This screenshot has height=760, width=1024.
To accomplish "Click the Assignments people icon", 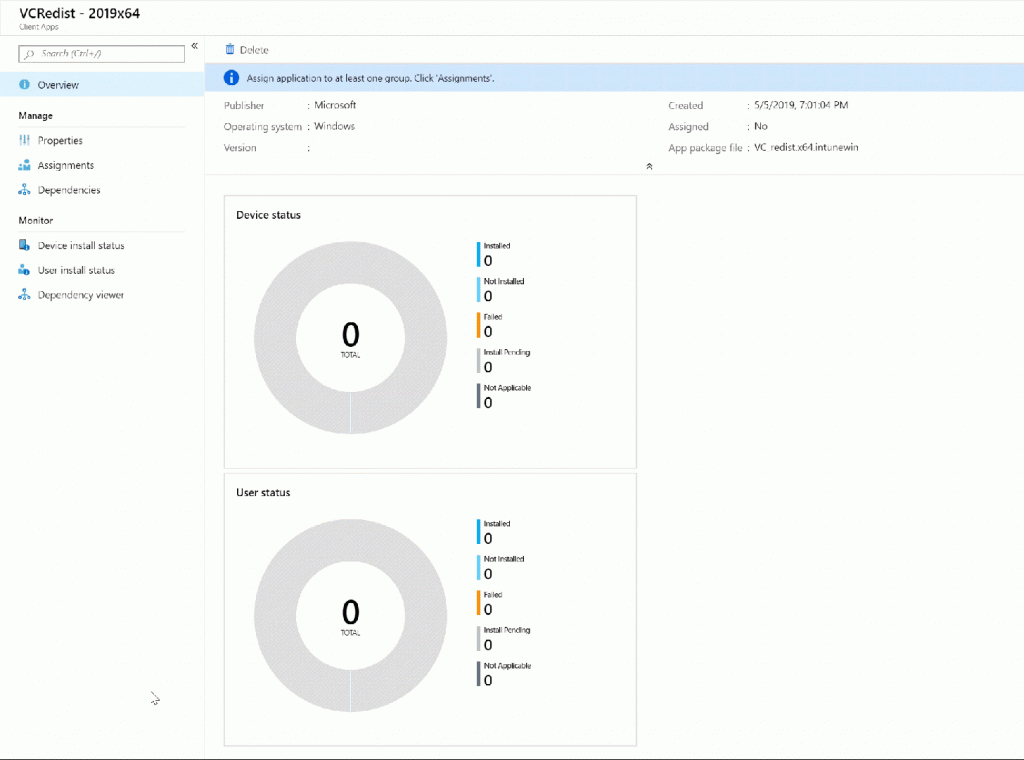I will tap(24, 165).
